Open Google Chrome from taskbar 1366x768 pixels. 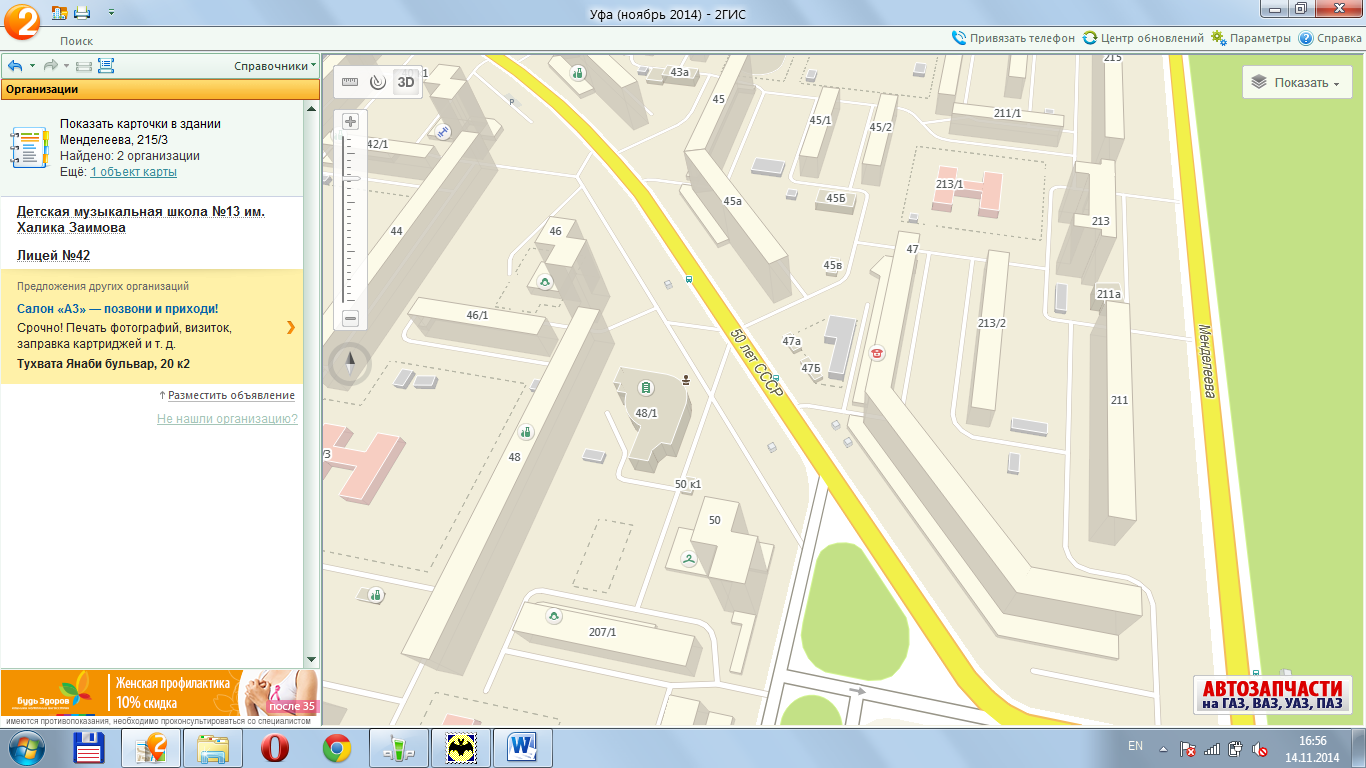click(337, 748)
